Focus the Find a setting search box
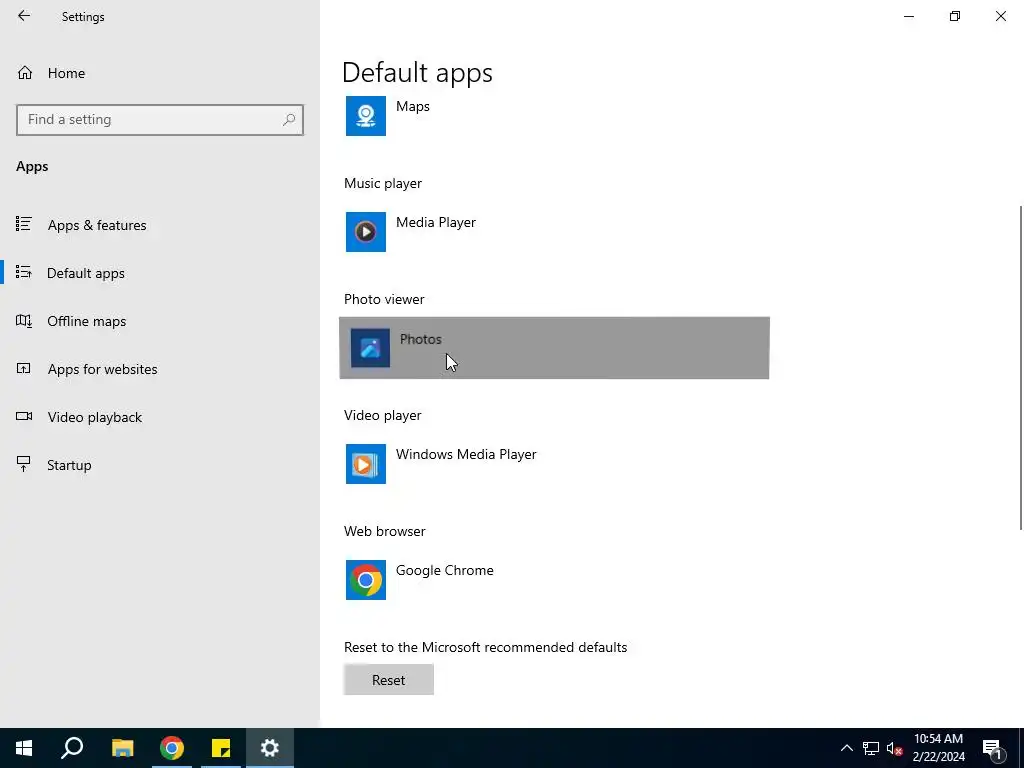 tap(159, 120)
